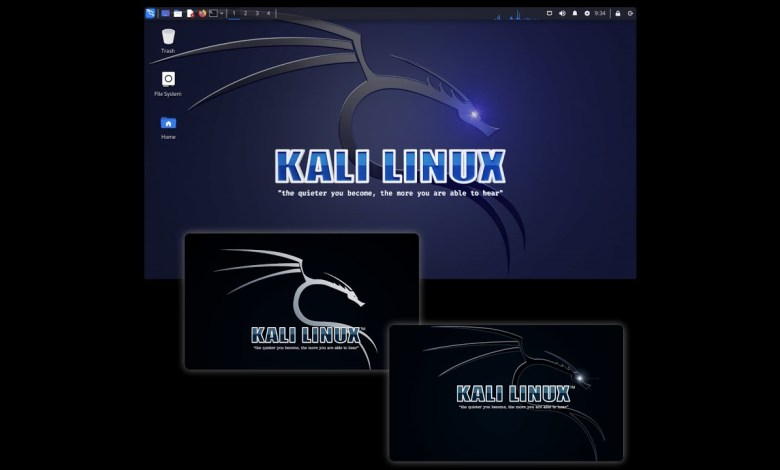Click the CPU graph monitor in the panel

[516, 14]
